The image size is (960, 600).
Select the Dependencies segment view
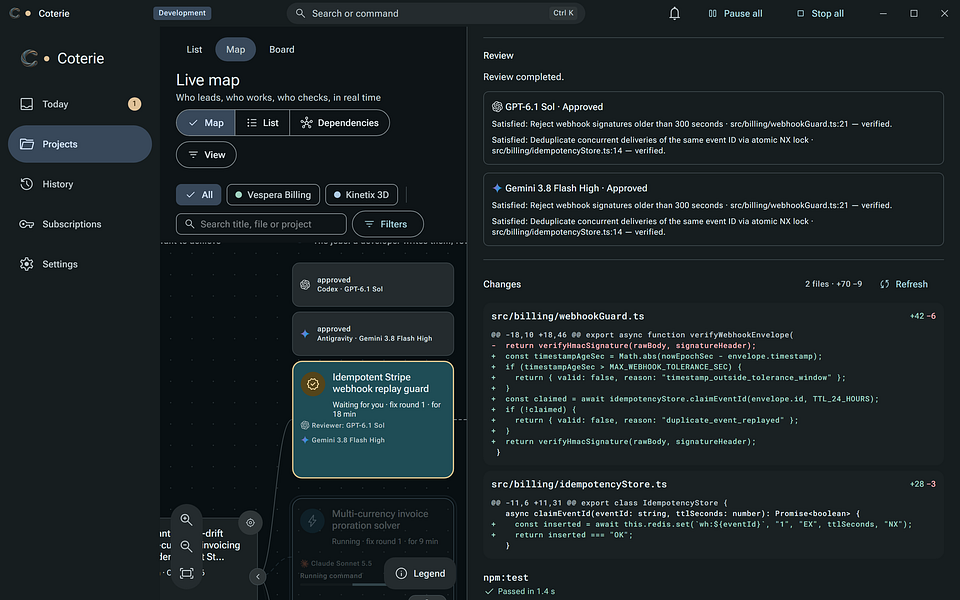339,123
